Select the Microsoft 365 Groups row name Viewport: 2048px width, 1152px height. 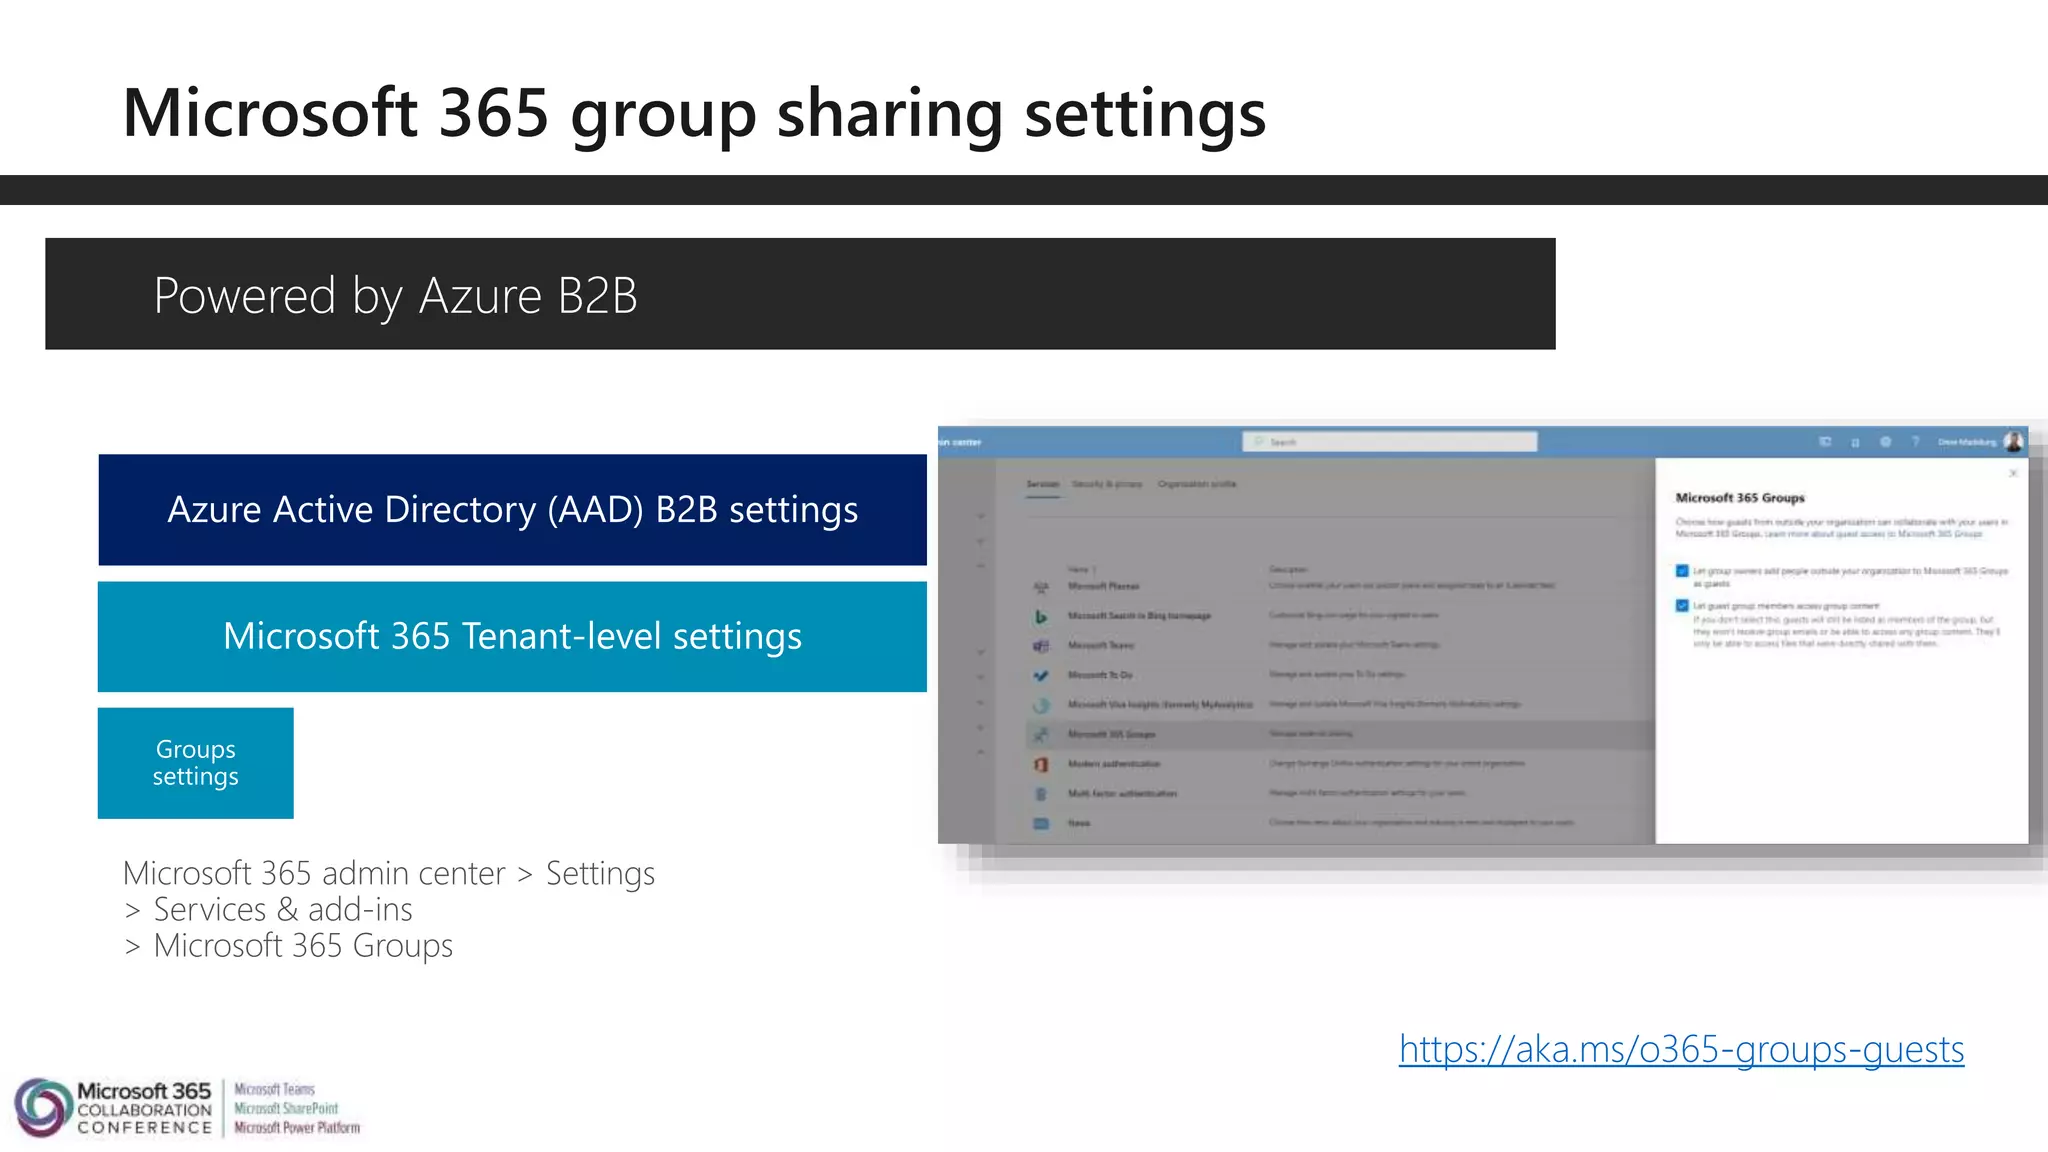coord(1111,735)
